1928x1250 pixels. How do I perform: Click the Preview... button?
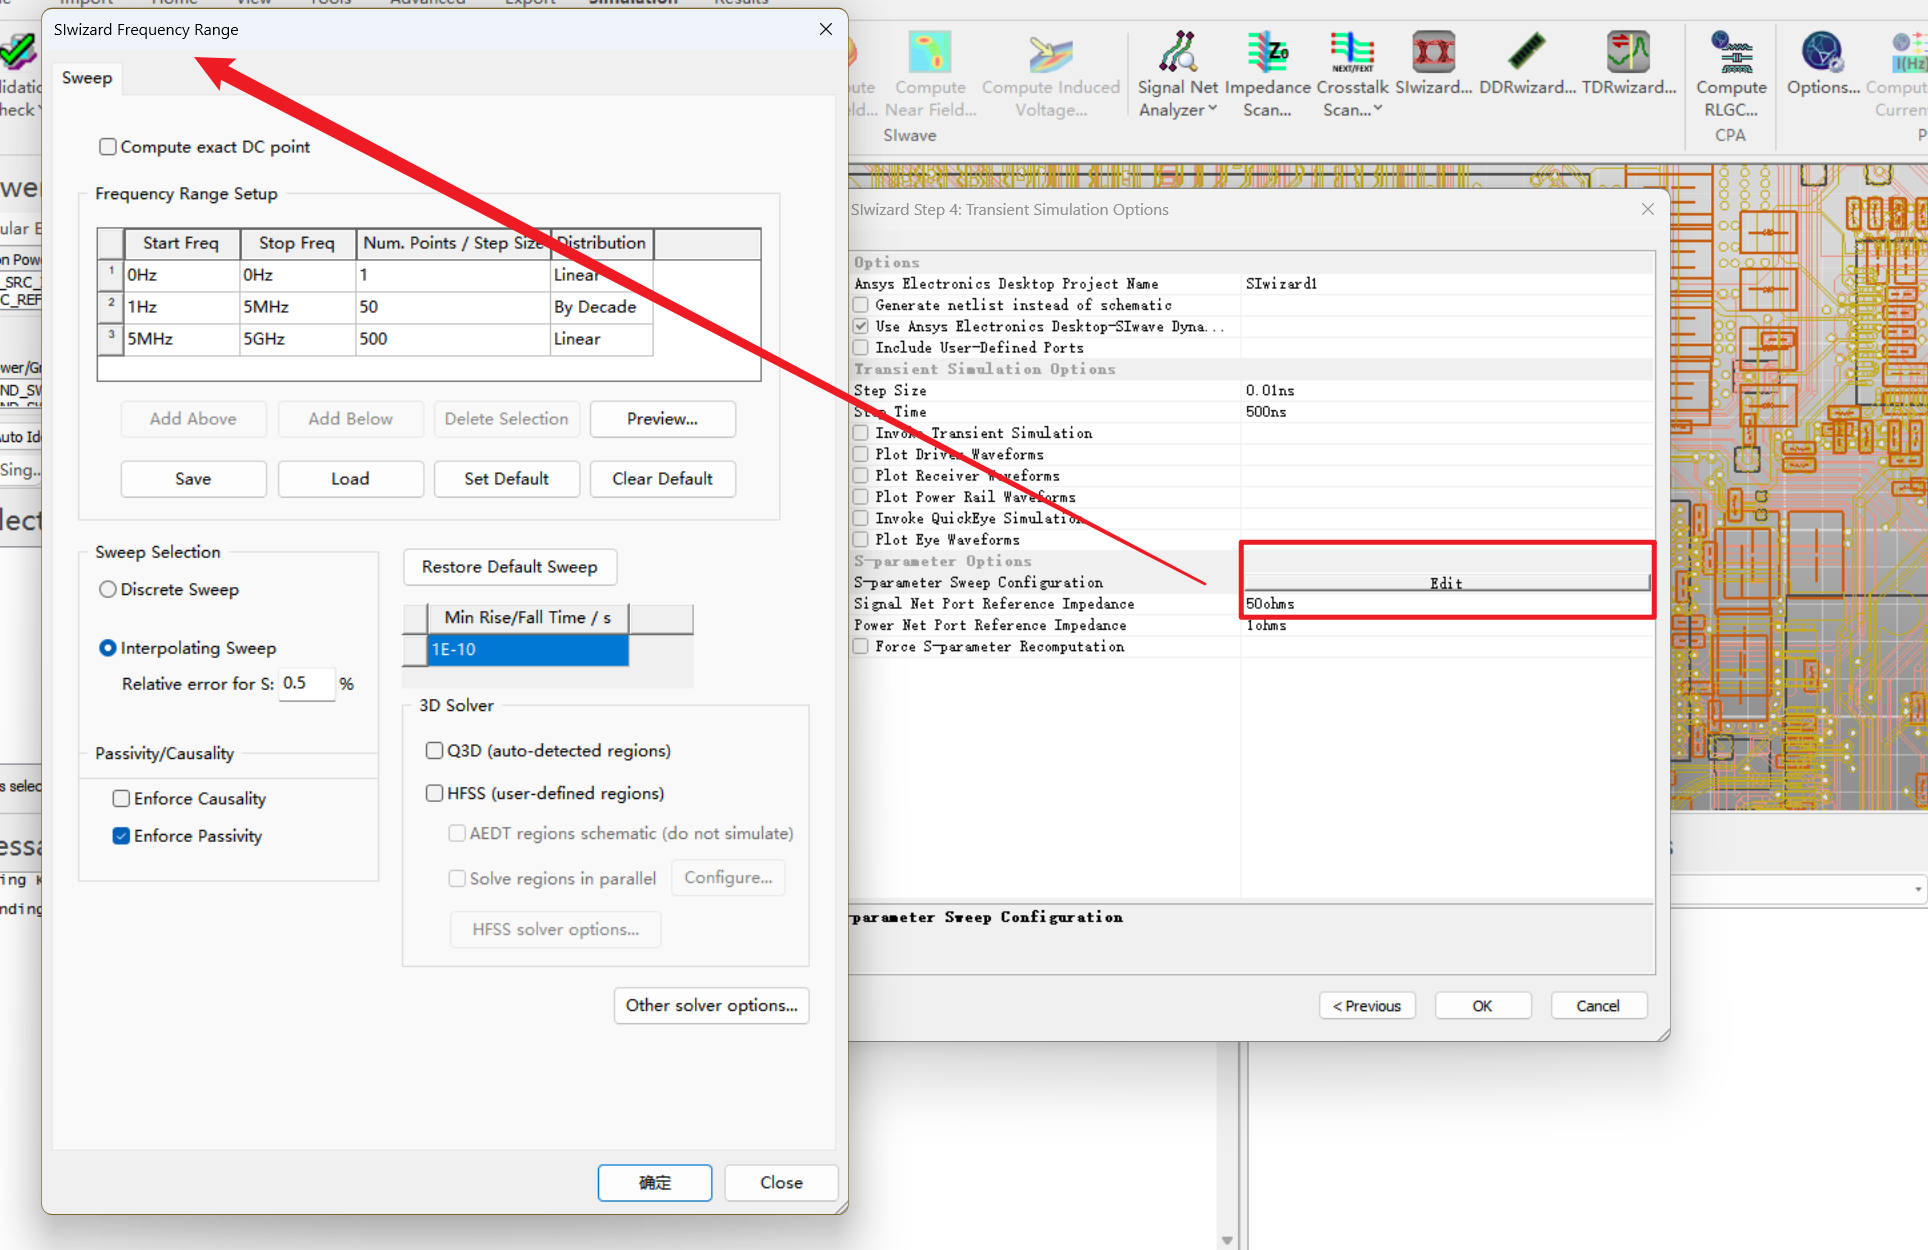[662, 419]
